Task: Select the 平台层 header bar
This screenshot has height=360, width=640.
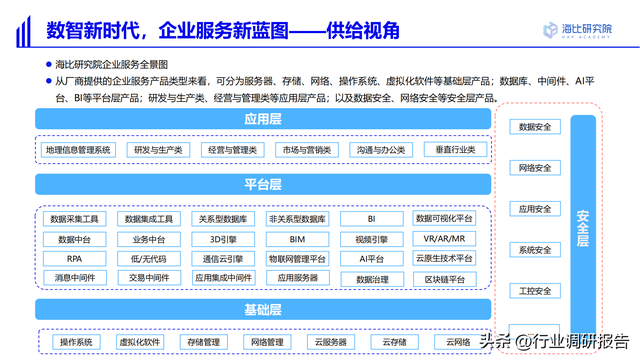Action: 263,184
